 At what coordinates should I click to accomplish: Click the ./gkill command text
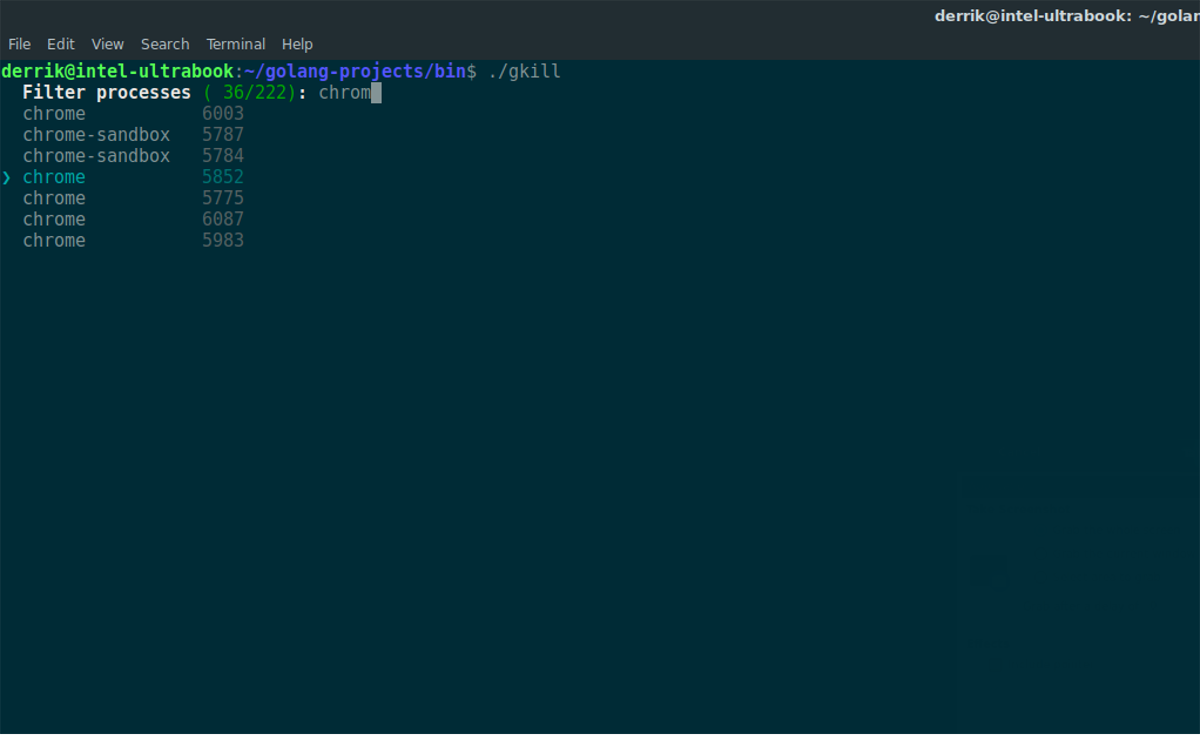click(524, 72)
